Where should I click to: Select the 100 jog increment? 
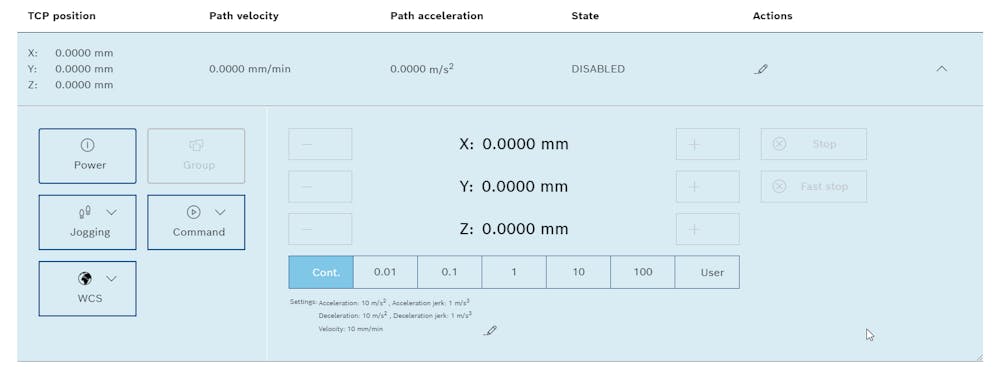[x=643, y=272]
